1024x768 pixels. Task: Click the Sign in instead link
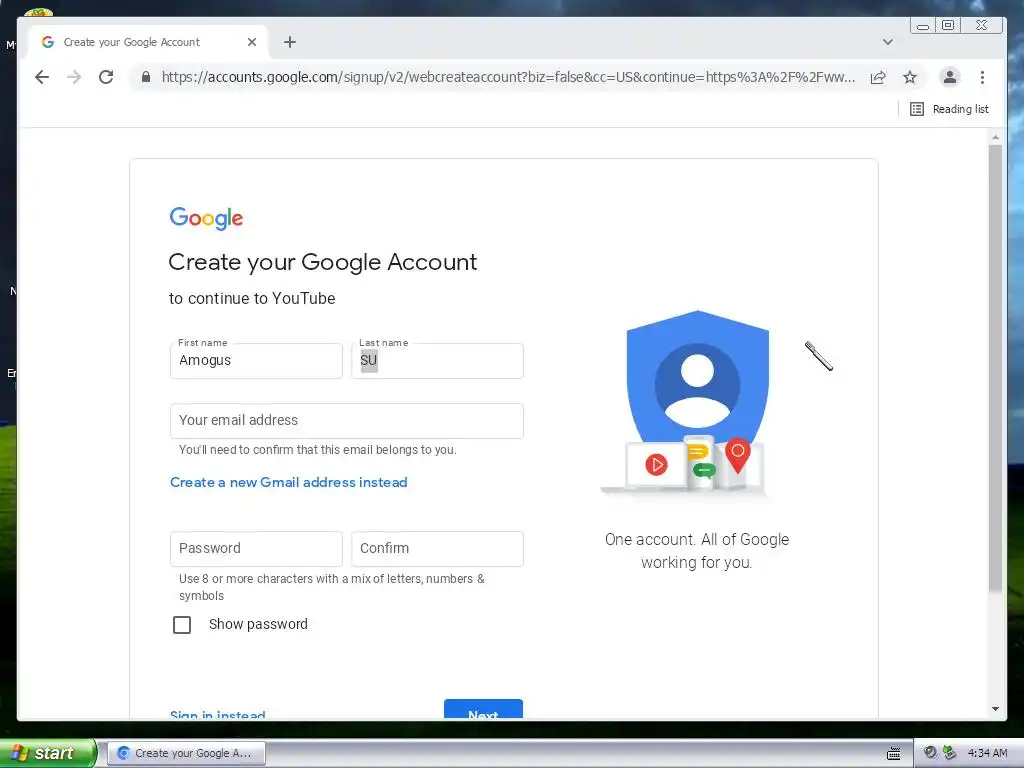[x=217, y=714]
